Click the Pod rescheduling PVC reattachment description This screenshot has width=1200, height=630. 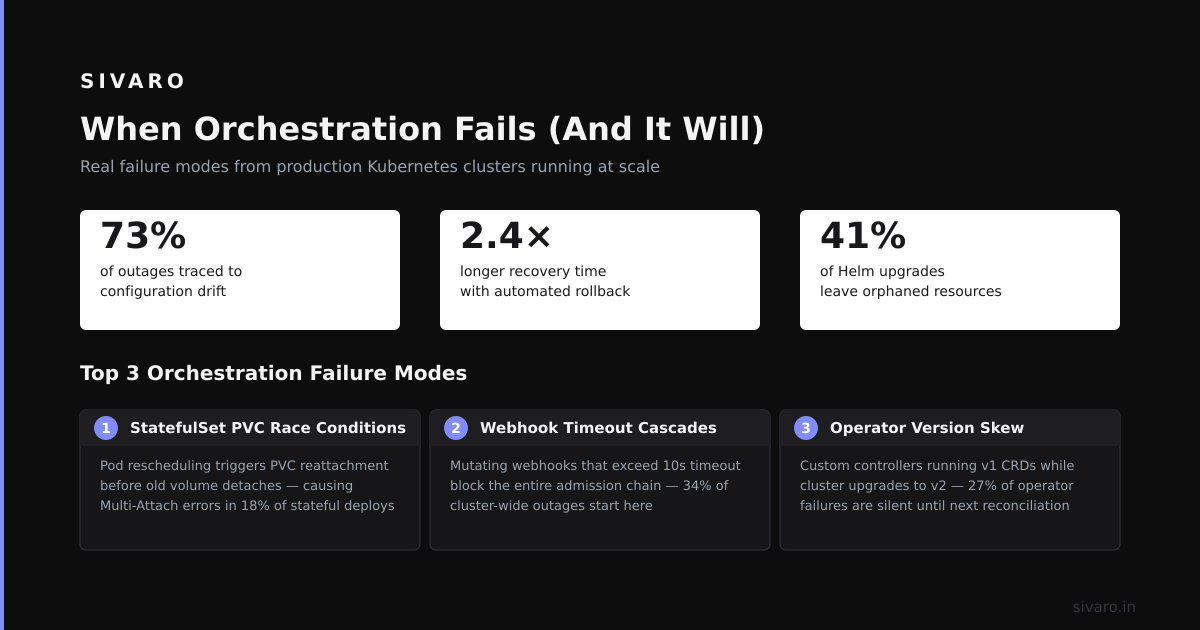click(247, 485)
